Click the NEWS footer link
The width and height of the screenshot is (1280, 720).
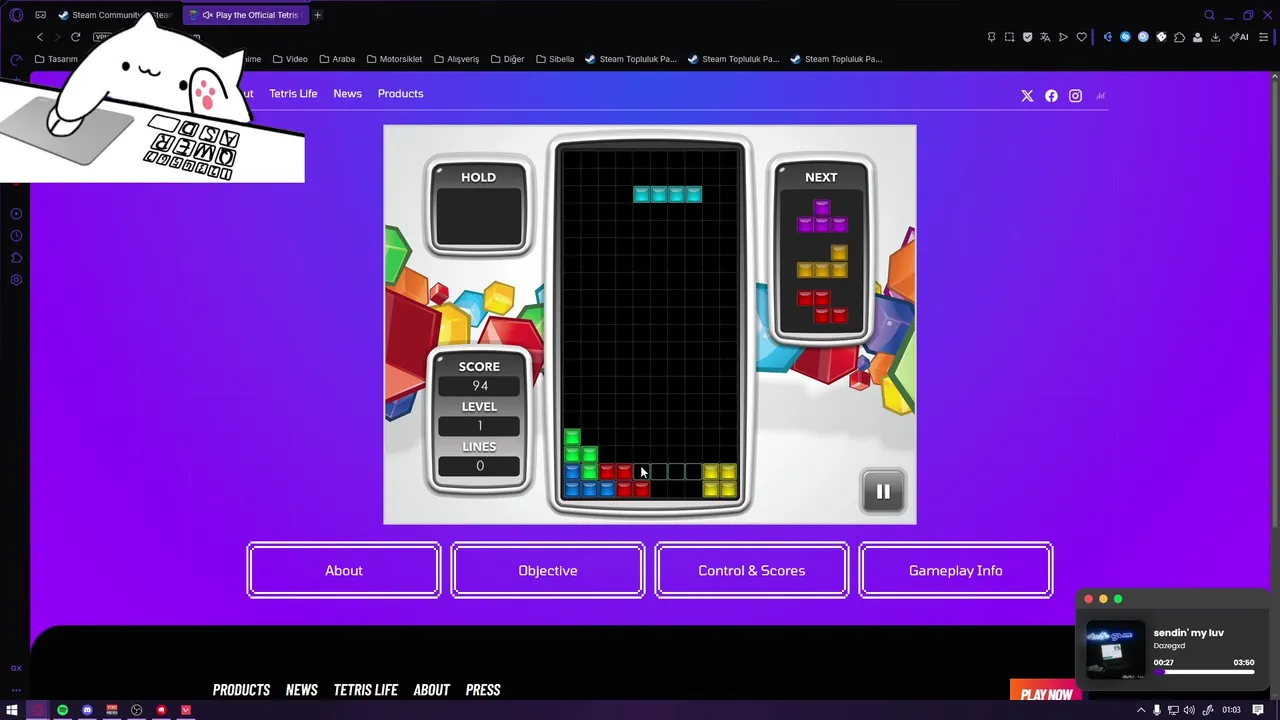pyautogui.click(x=301, y=690)
